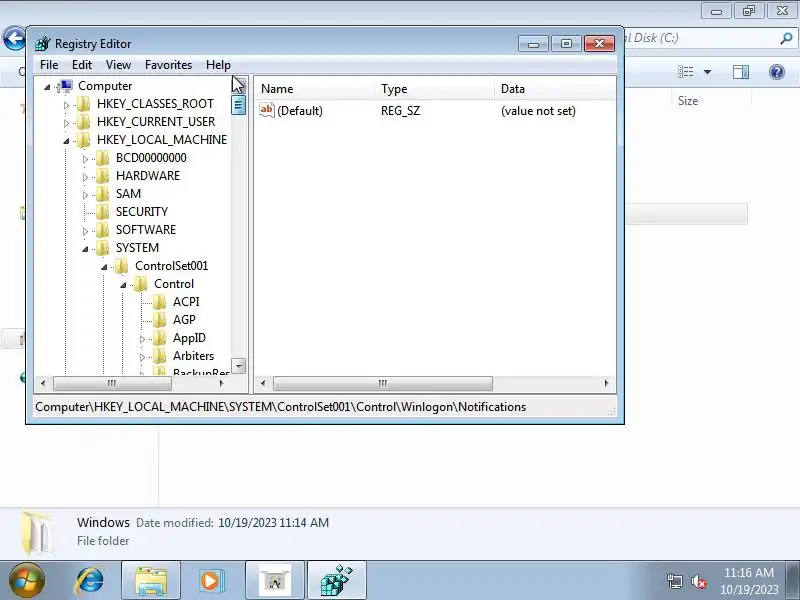Click the Registry Editor title bar icon
Screen dimensions: 800x600
click(43, 44)
